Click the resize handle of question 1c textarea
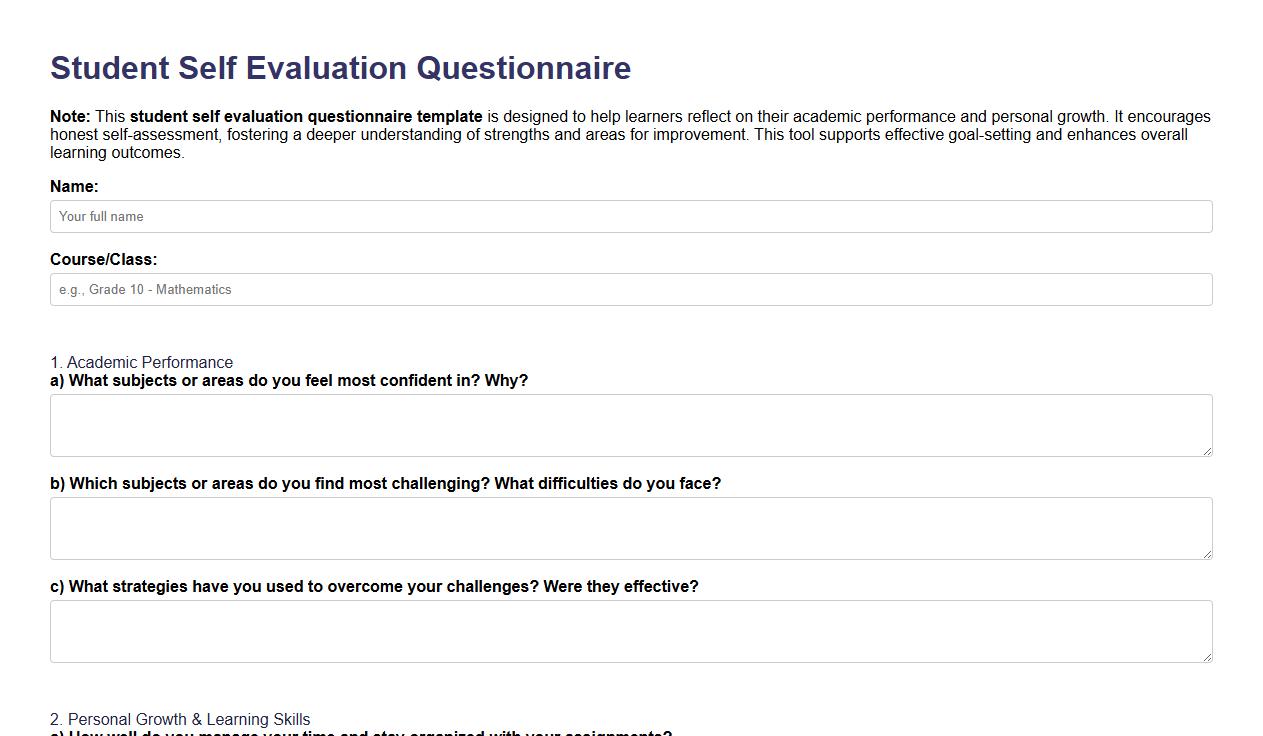The image size is (1263, 736). (x=1207, y=656)
